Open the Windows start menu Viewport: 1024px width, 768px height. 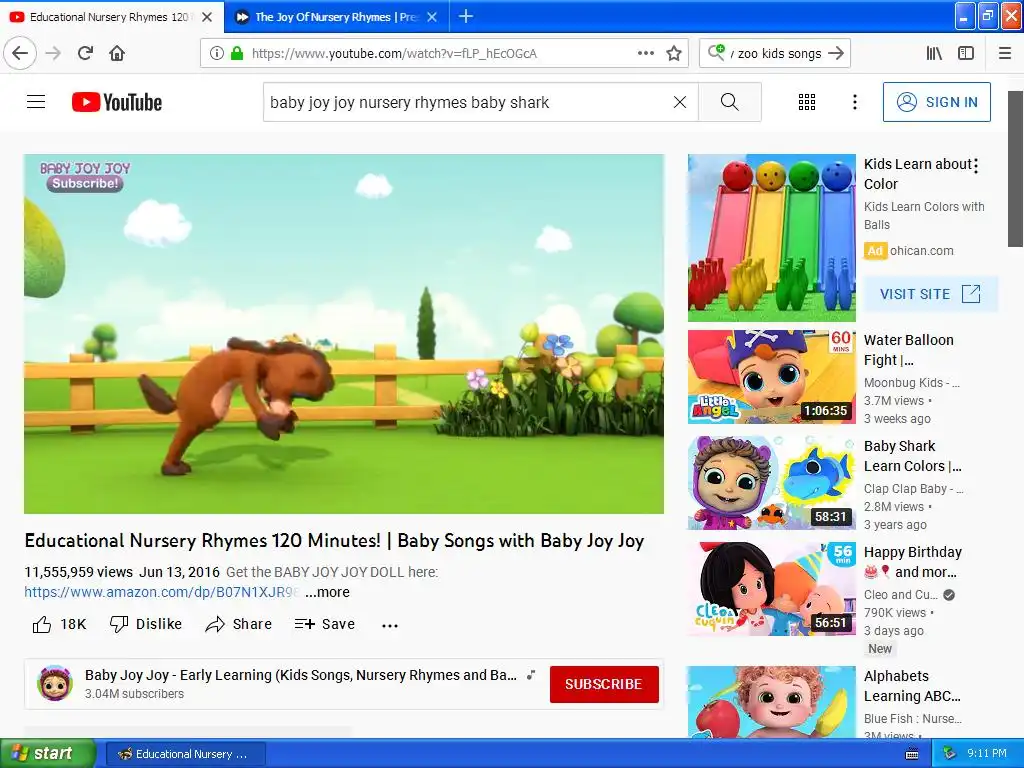coord(47,754)
